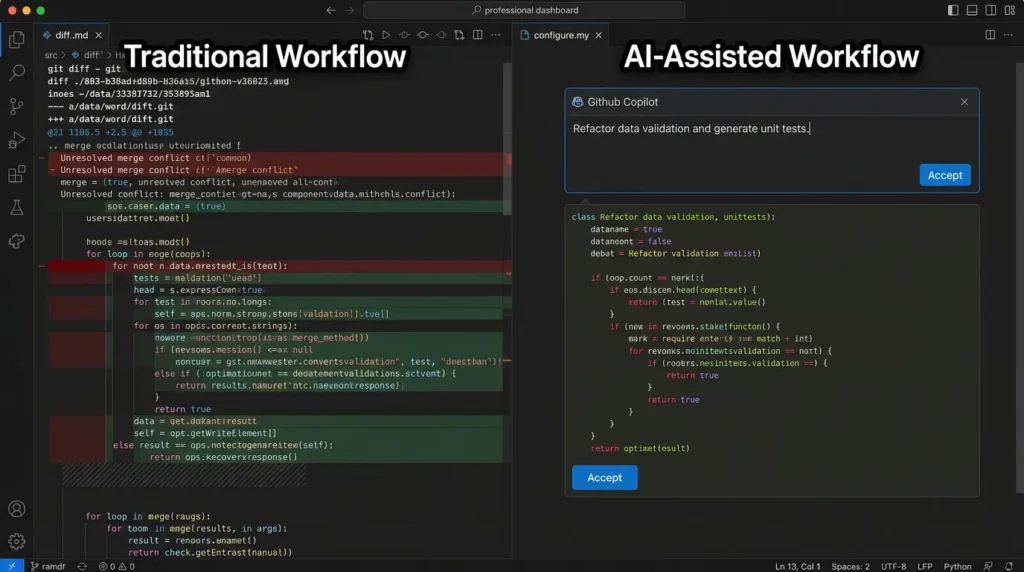The image size is (1024, 572).
Task: Open the Testing flask view
Action: pos(17,208)
